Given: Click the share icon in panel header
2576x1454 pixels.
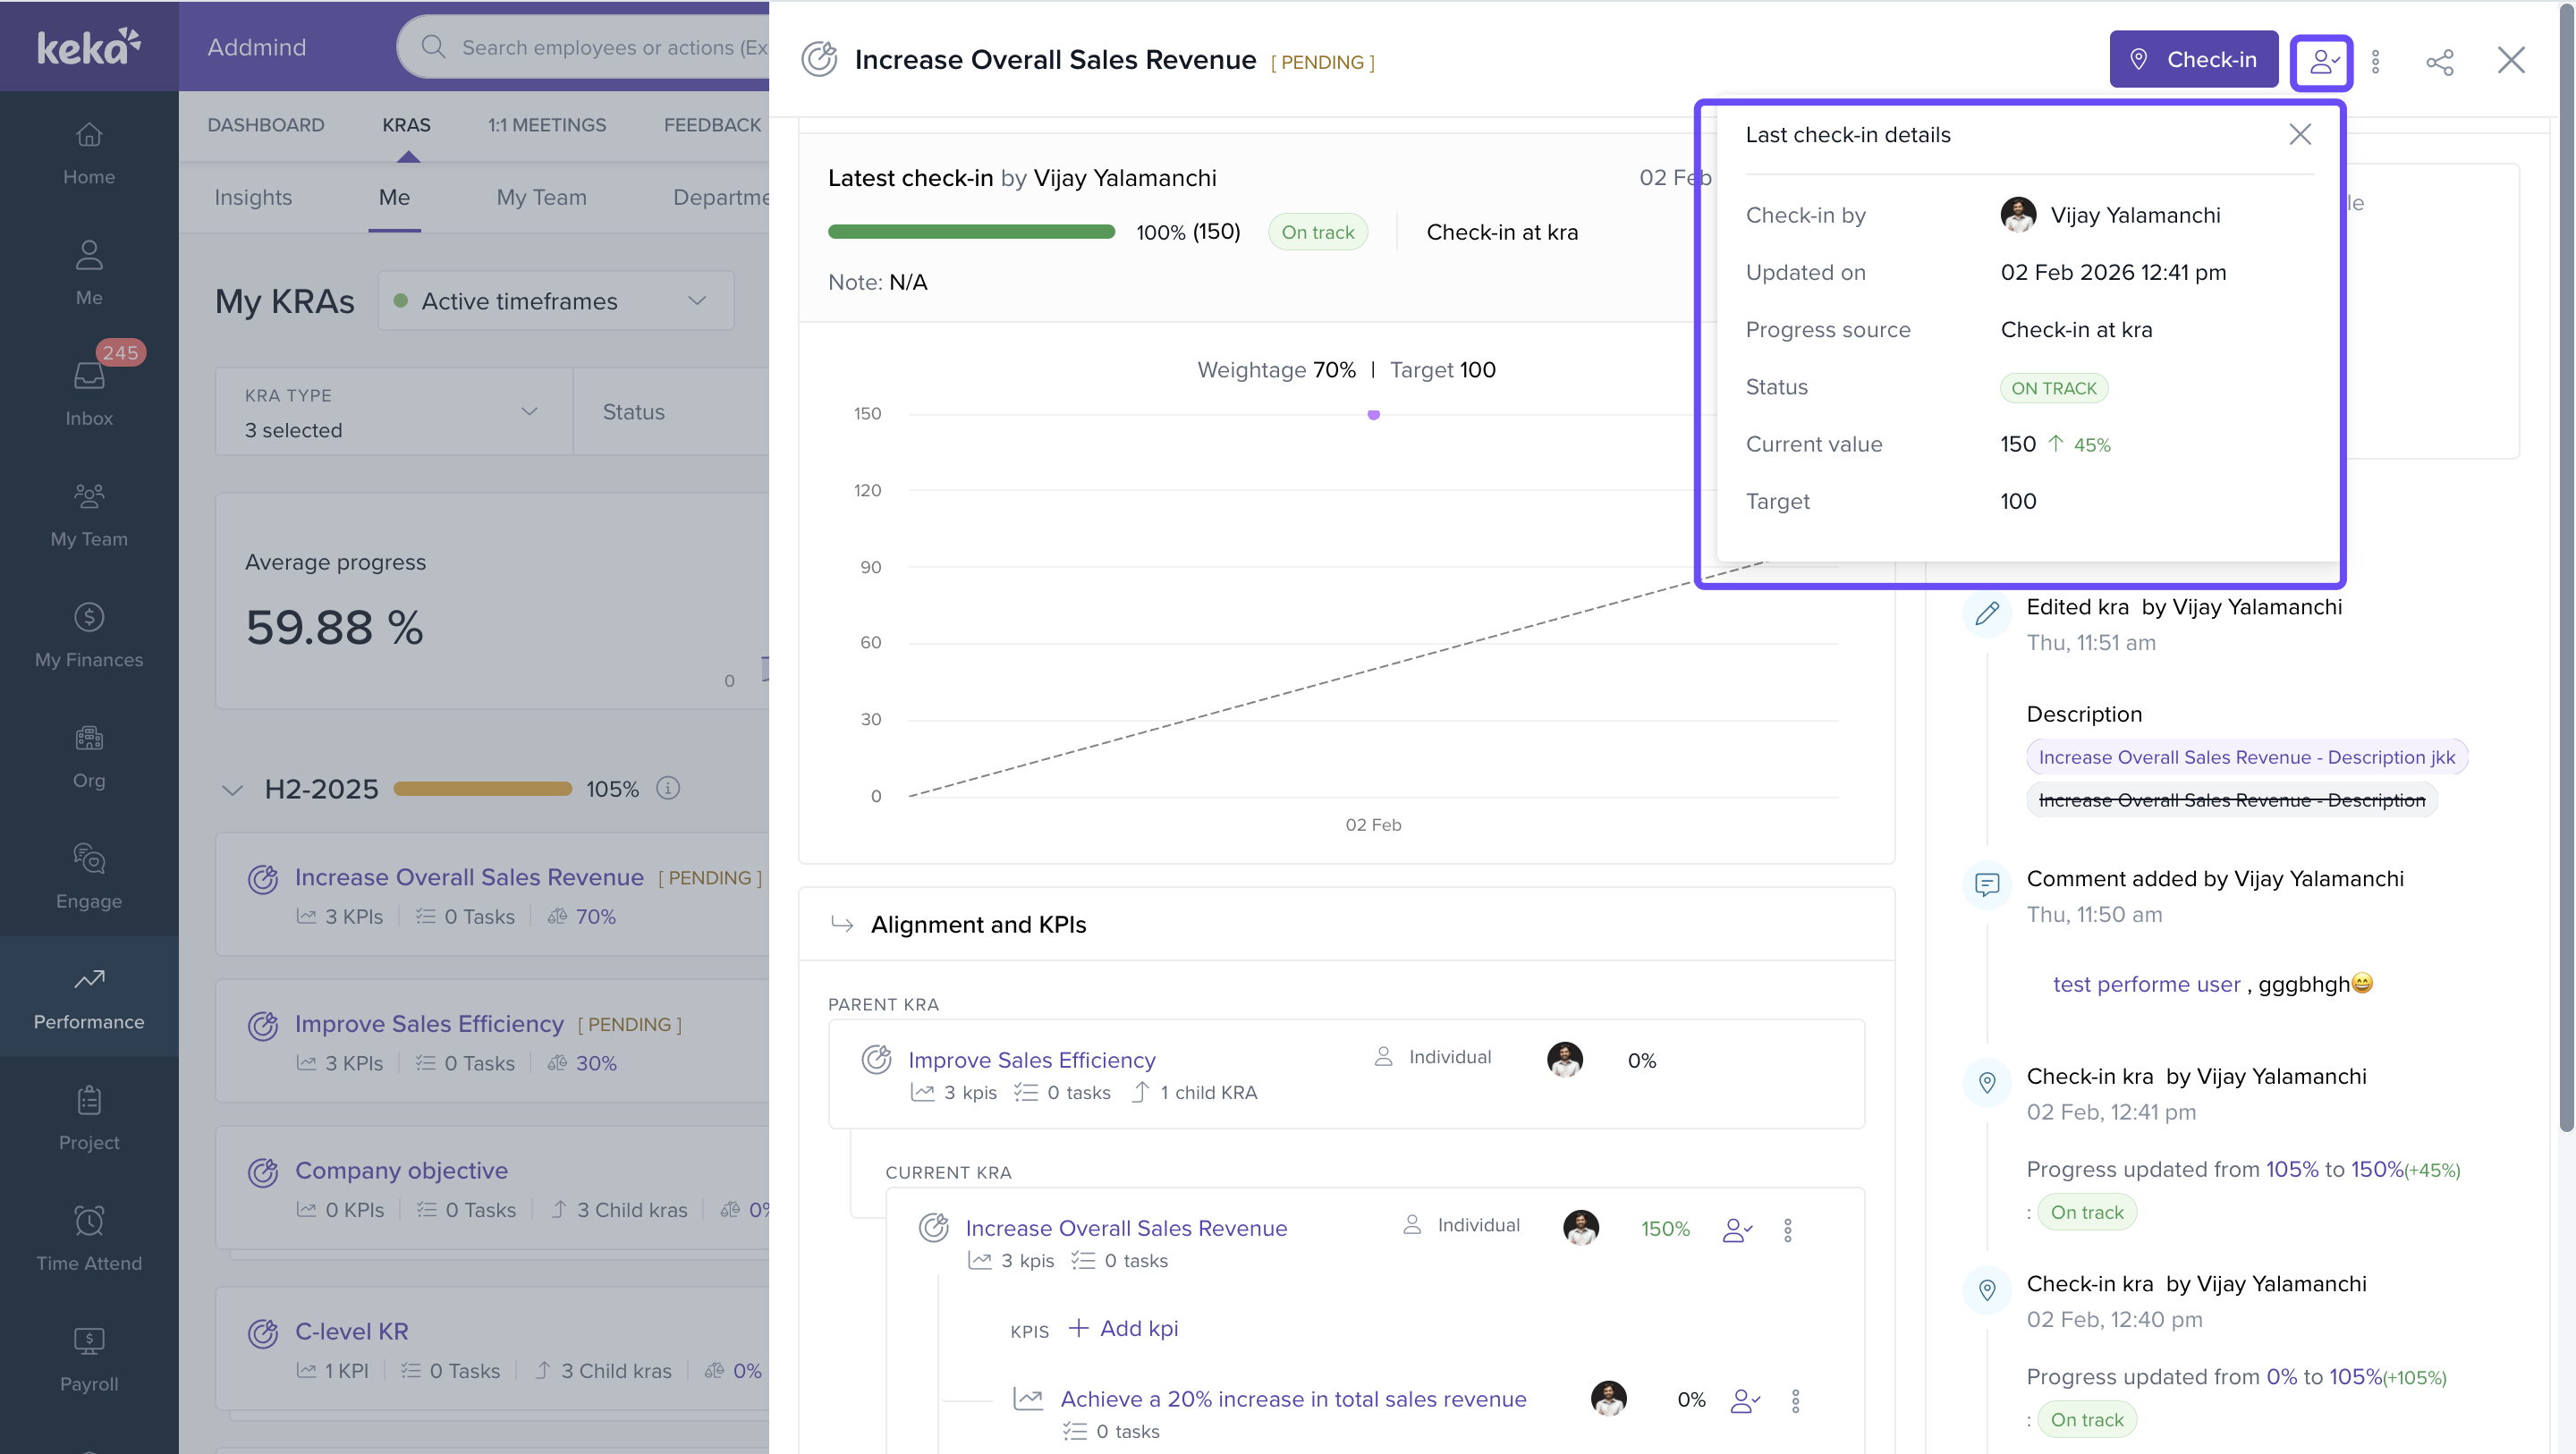Looking at the screenshot, I should tap(2439, 62).
